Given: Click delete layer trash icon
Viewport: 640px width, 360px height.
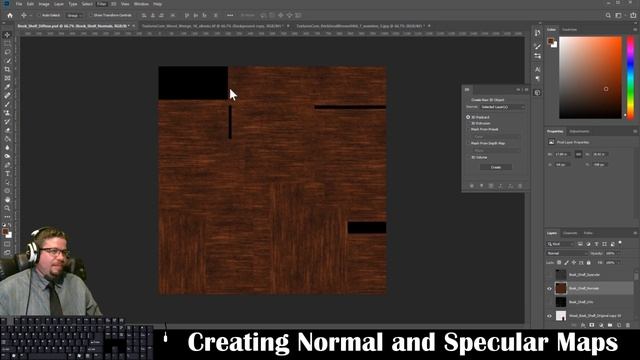Looking at the screenshot, I should 628,325.
